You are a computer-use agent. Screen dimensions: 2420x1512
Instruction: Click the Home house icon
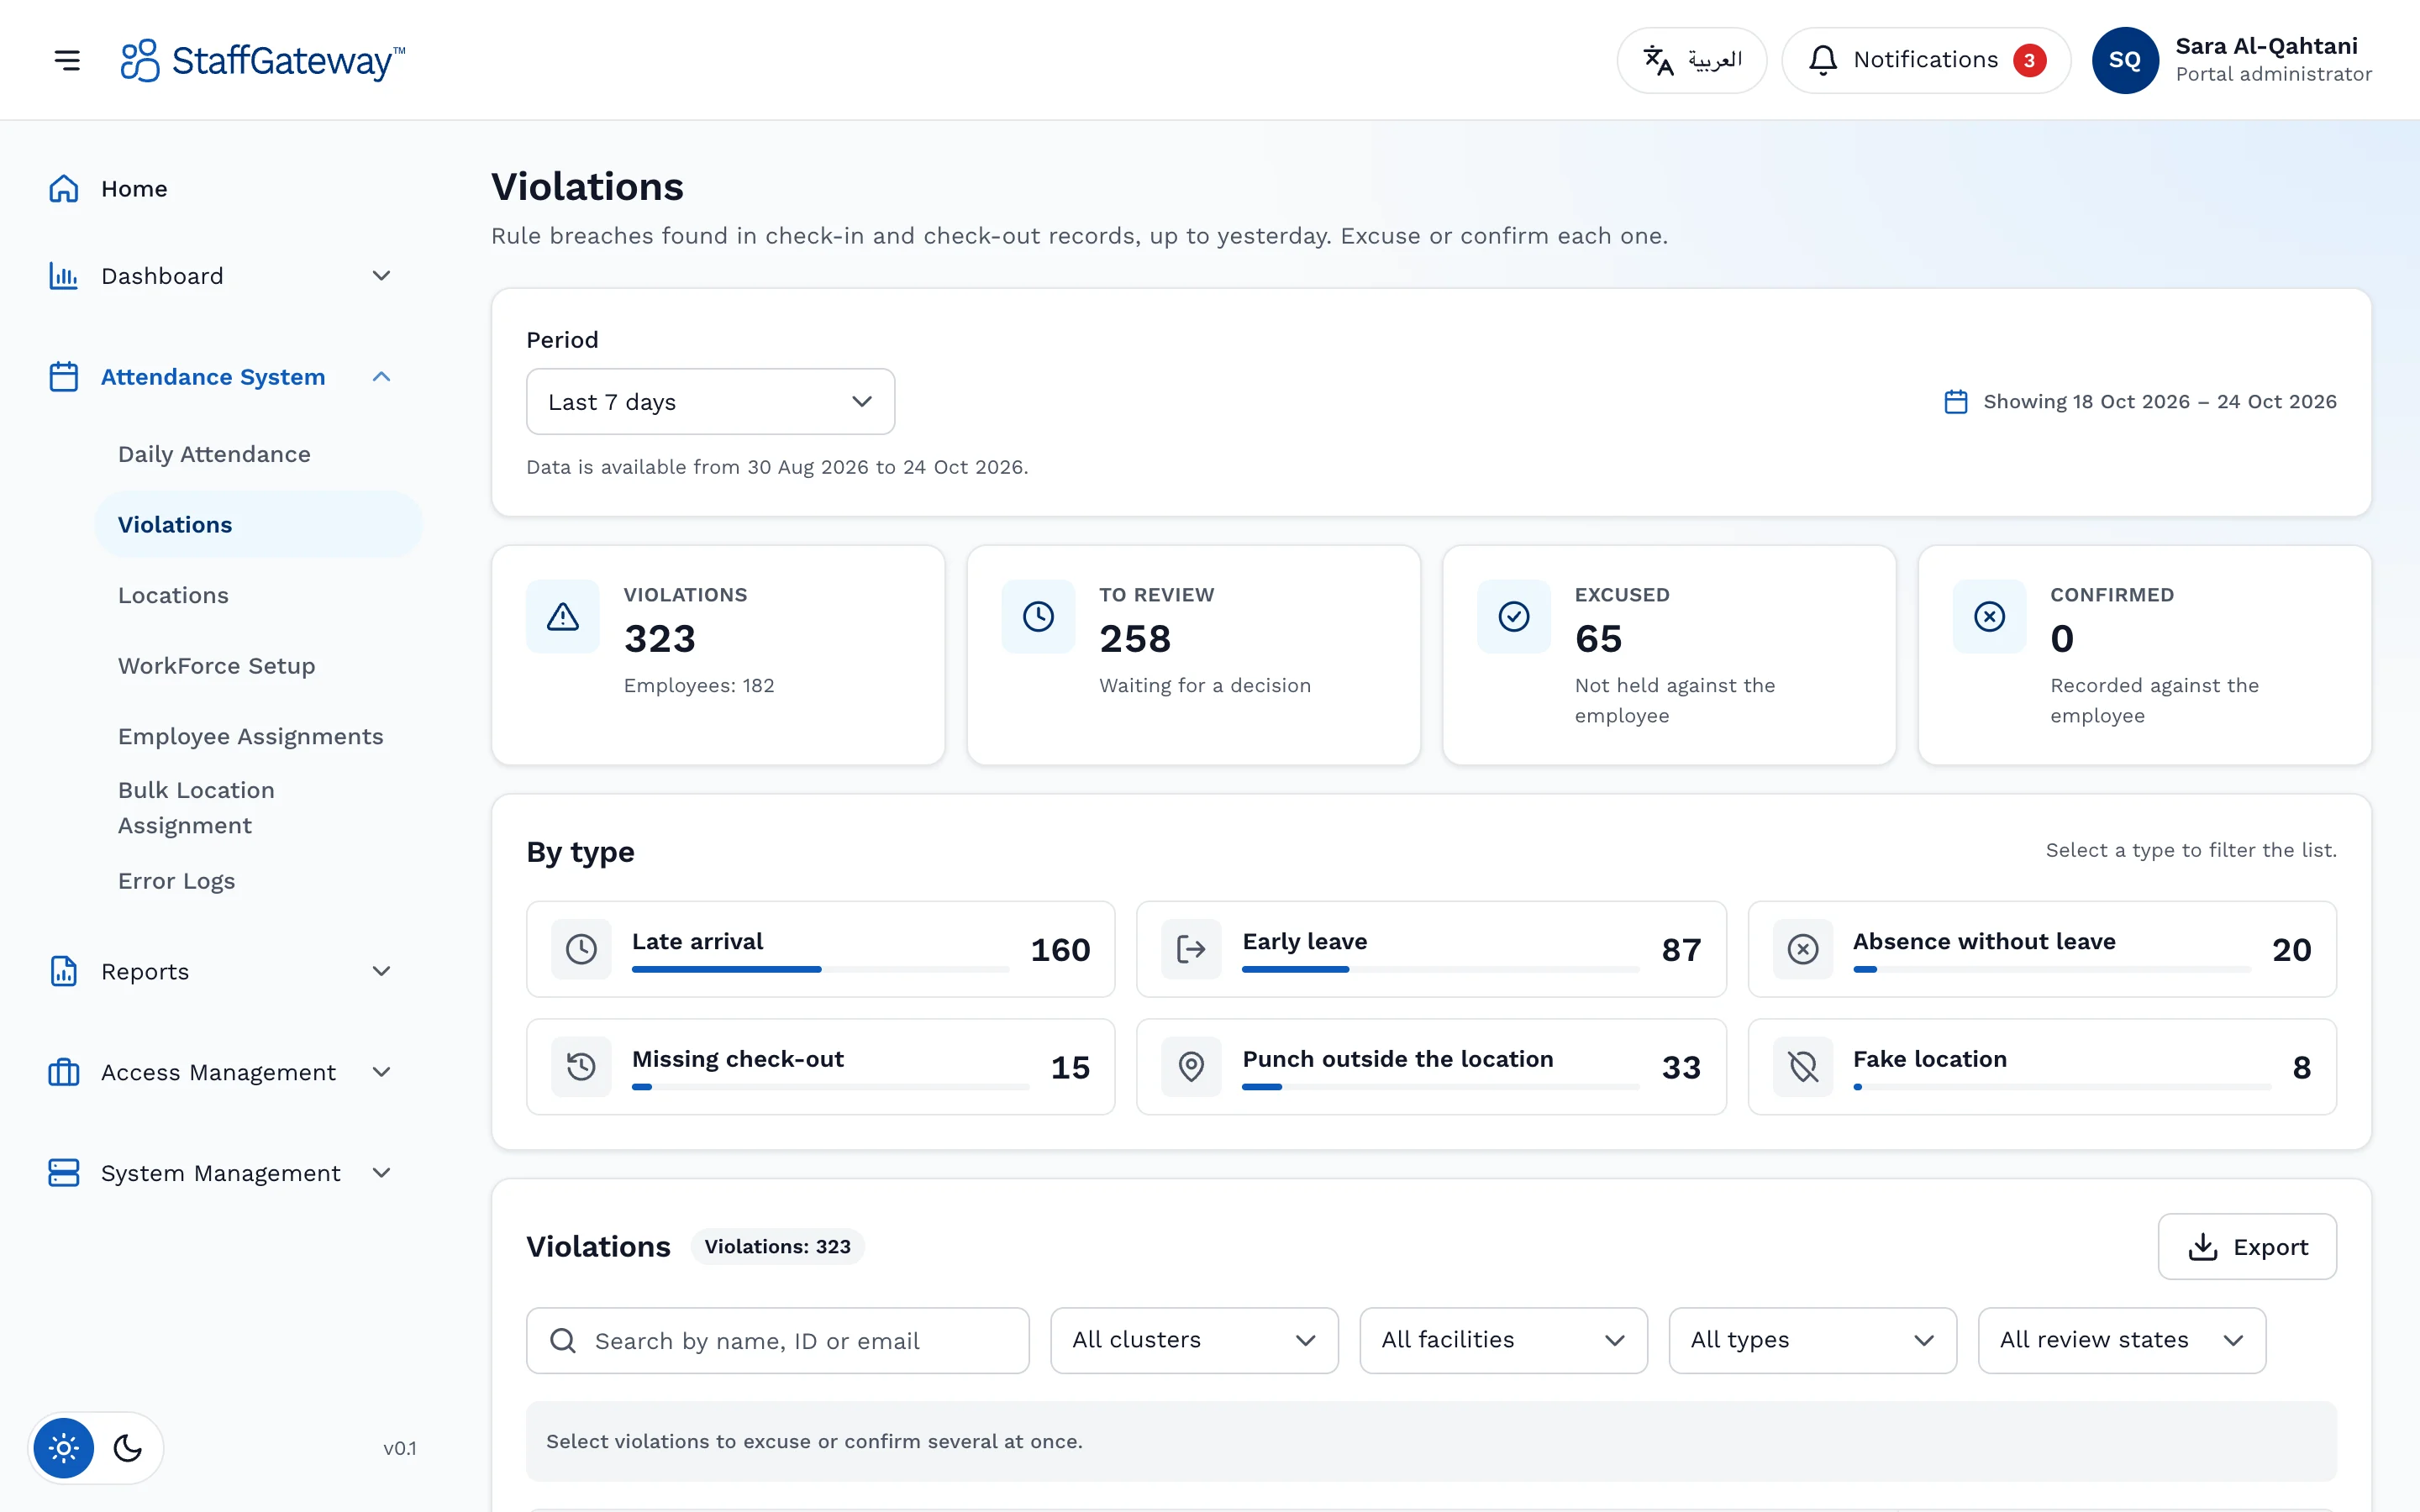64,189
